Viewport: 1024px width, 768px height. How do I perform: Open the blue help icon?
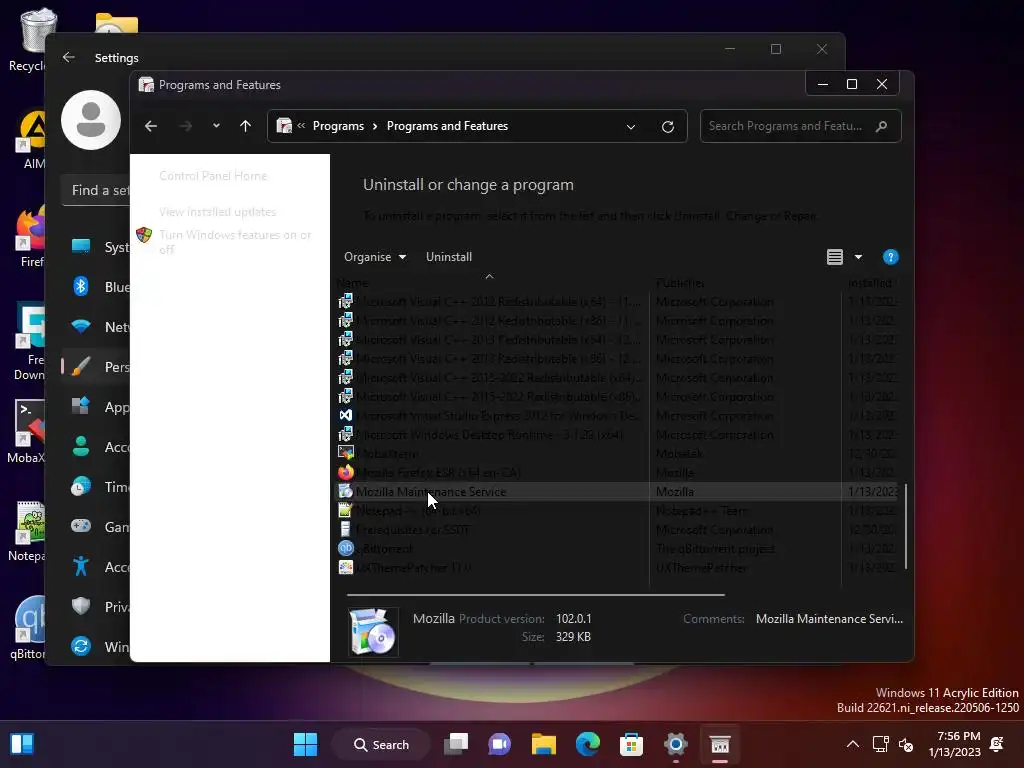pos(890,257)
